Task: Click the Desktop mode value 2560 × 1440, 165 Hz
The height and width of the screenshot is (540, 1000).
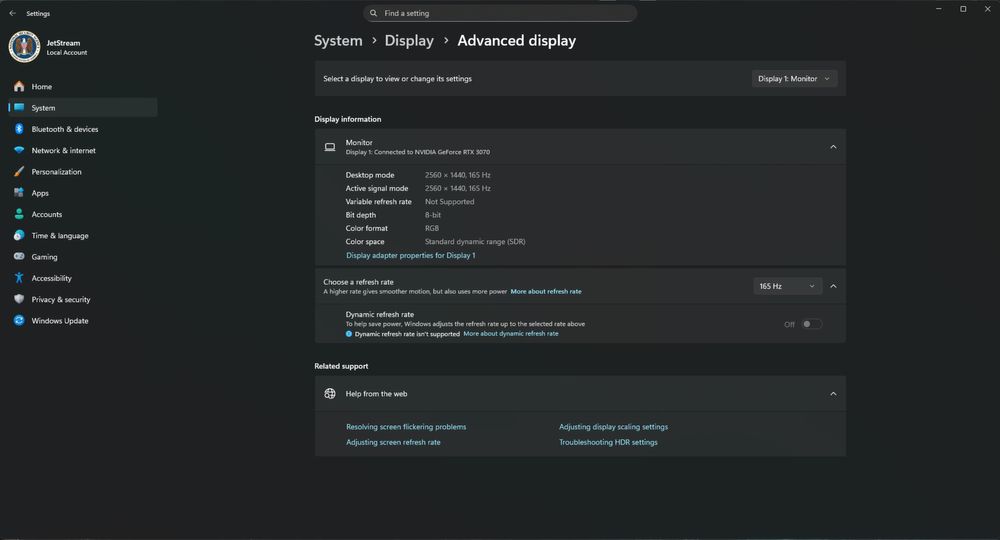Action: (458, 175)
